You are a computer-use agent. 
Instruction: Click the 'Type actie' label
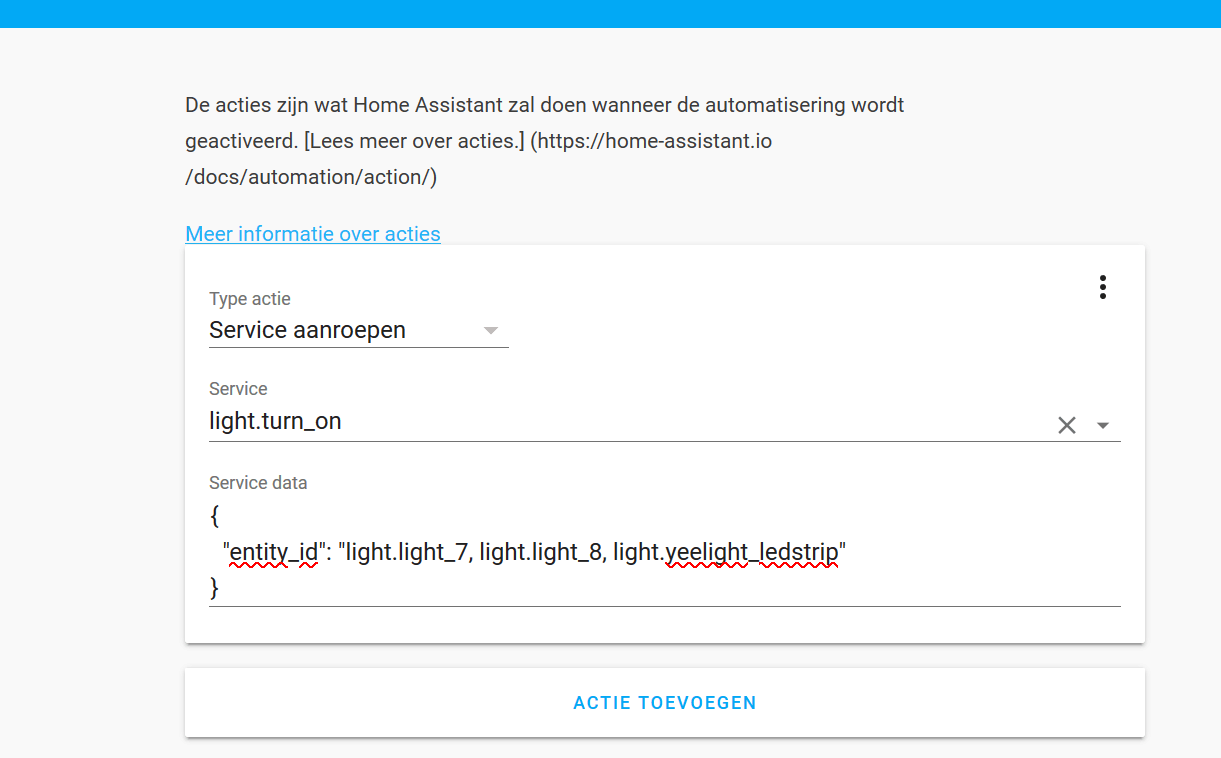tap(250, 299)
